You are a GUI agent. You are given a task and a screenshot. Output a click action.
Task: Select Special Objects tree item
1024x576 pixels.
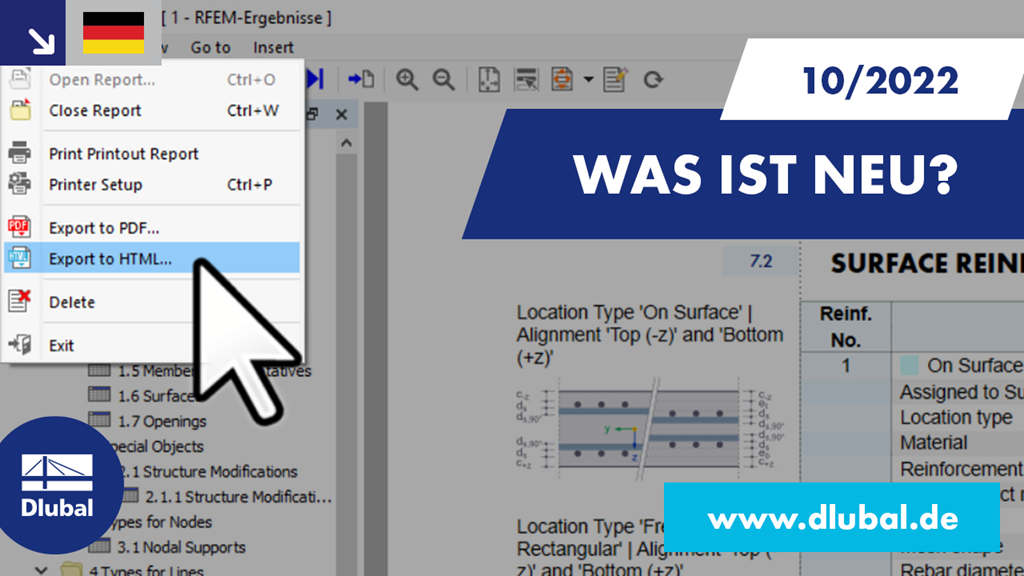157,447
